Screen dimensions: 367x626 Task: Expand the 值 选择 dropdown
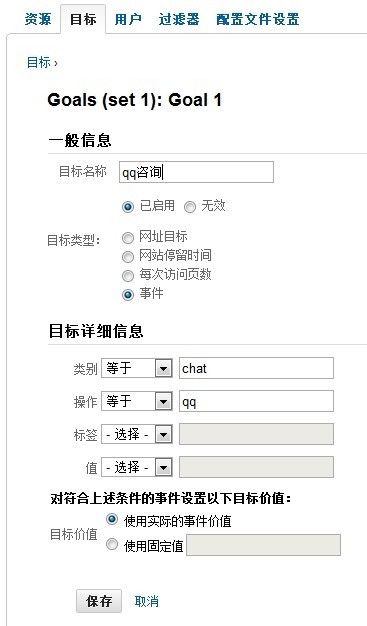[x=137, y=467]
